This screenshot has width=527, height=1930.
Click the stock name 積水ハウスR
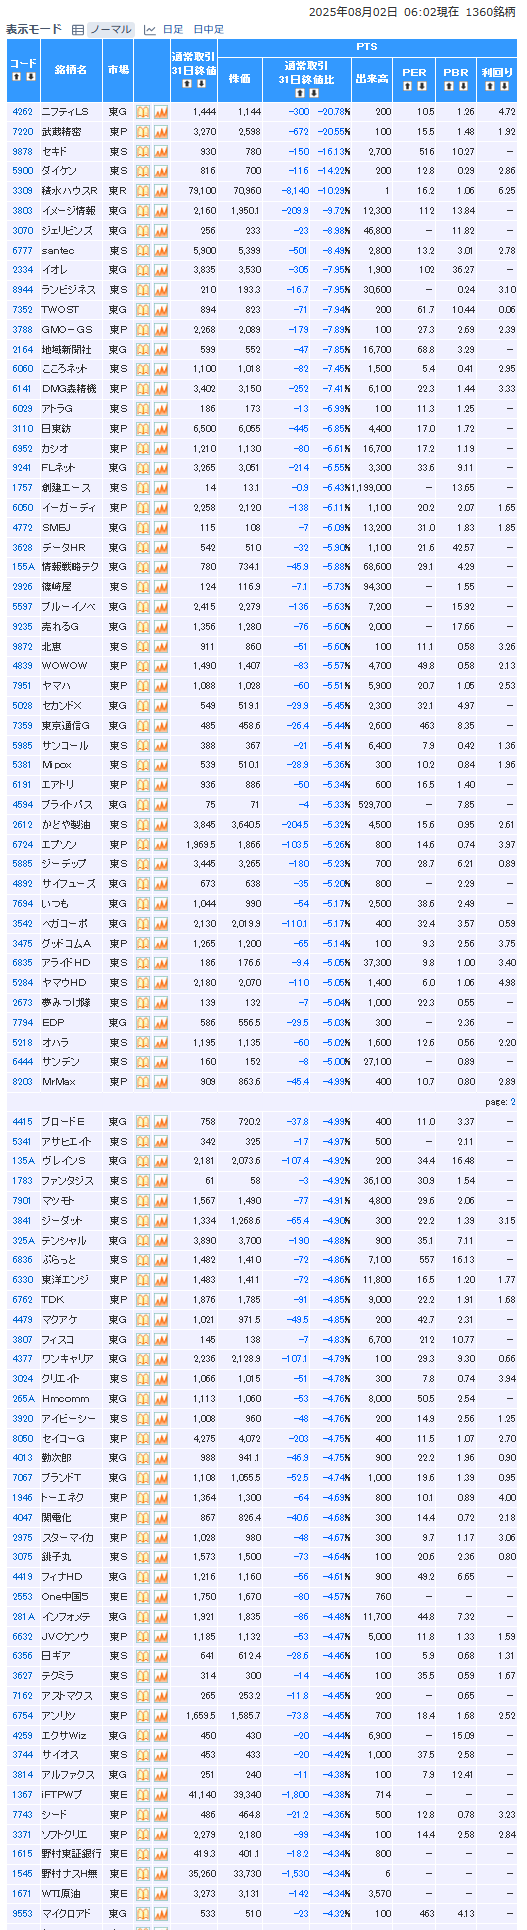(69, 191)
